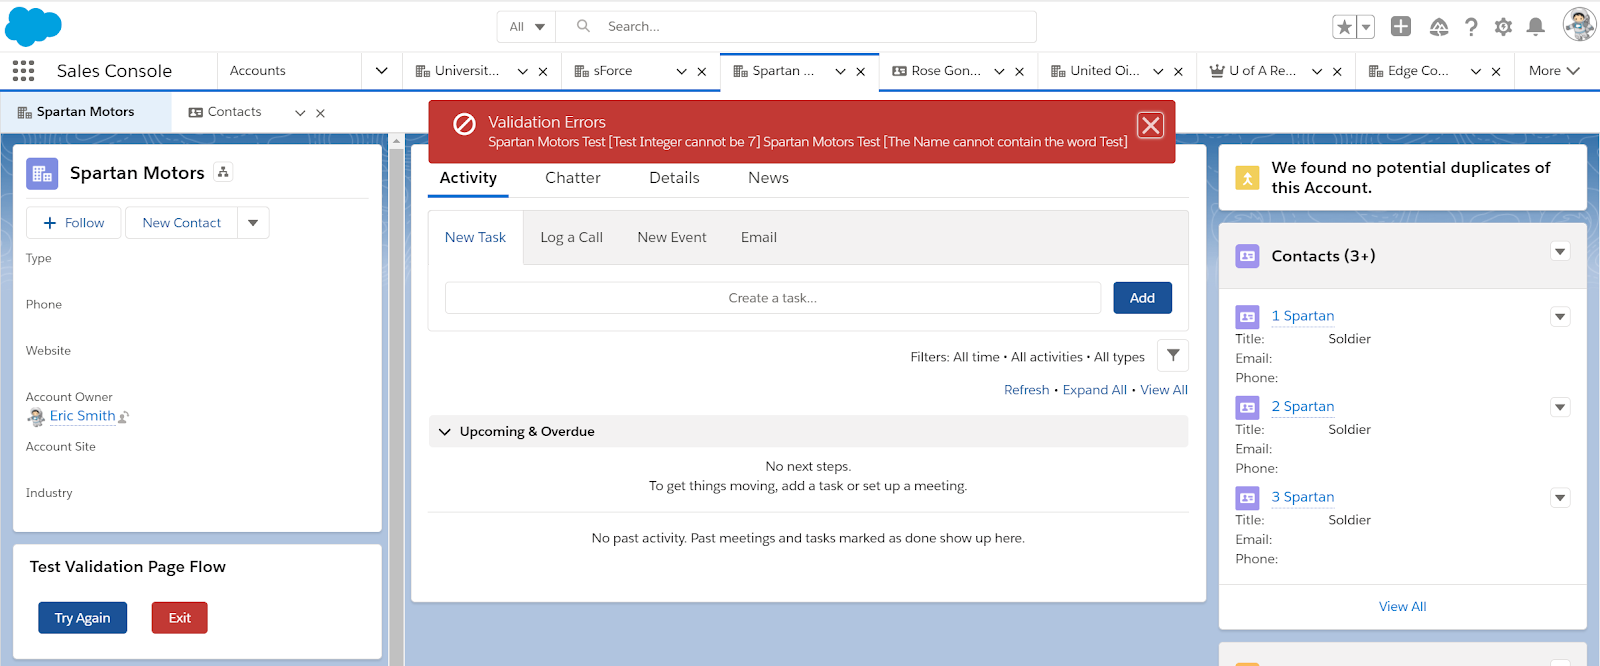Switch to the Chatter tab
Viewport: 1600px width, 666px height.
pos(573,178)
